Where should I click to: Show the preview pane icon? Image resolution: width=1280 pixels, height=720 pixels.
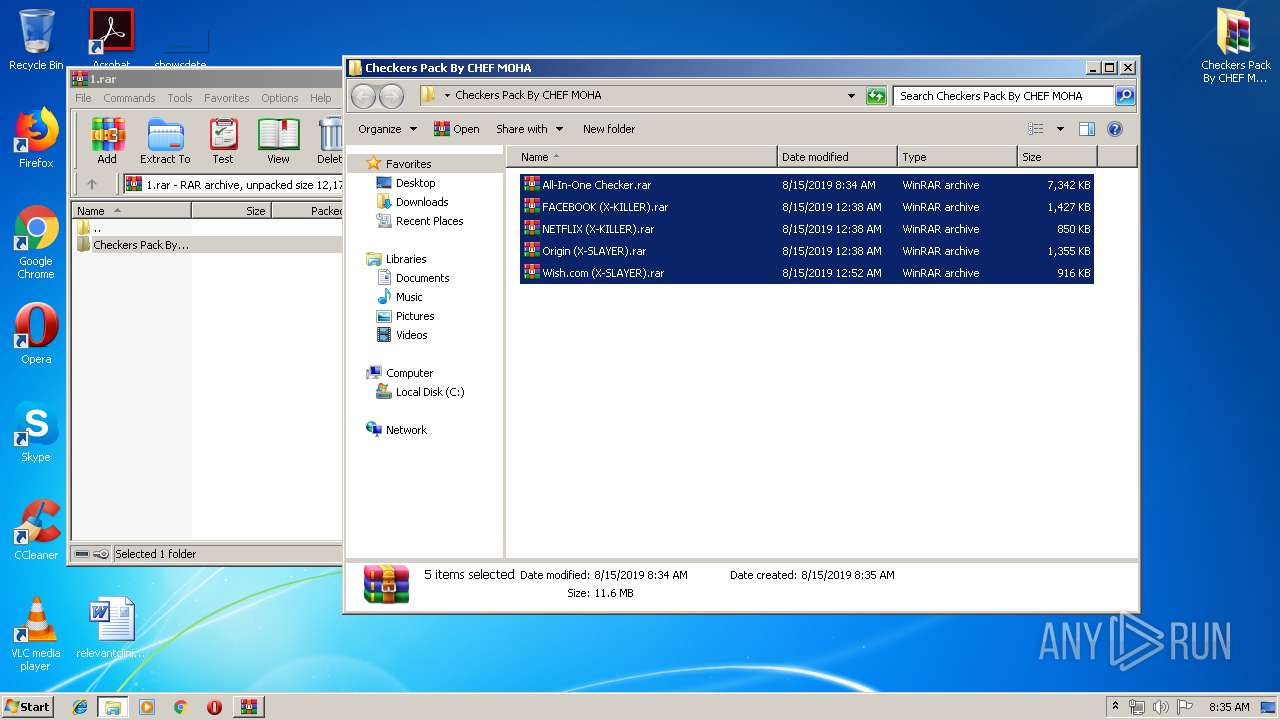click(x=1087, y=129)
